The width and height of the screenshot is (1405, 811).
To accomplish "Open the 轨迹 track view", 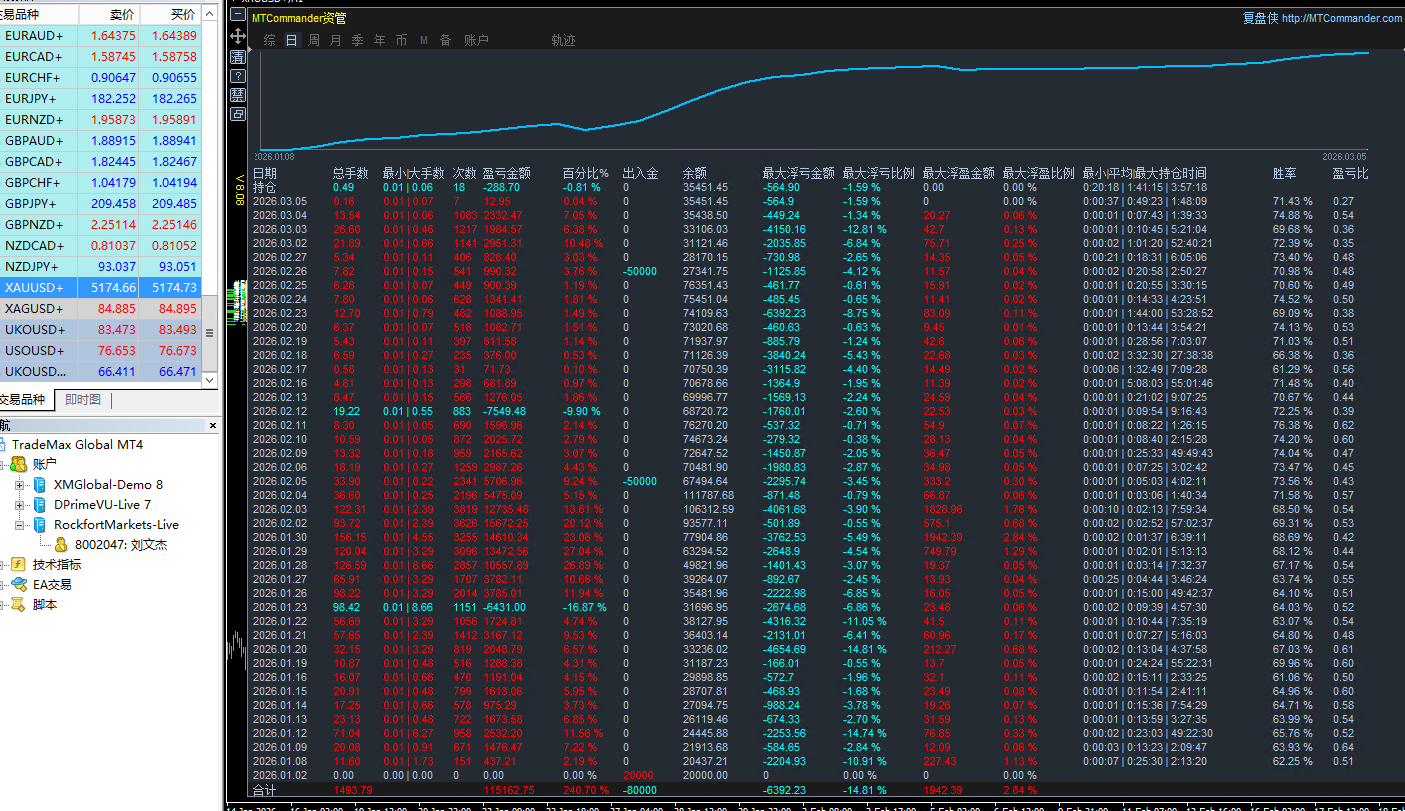I will pos(563,41).
